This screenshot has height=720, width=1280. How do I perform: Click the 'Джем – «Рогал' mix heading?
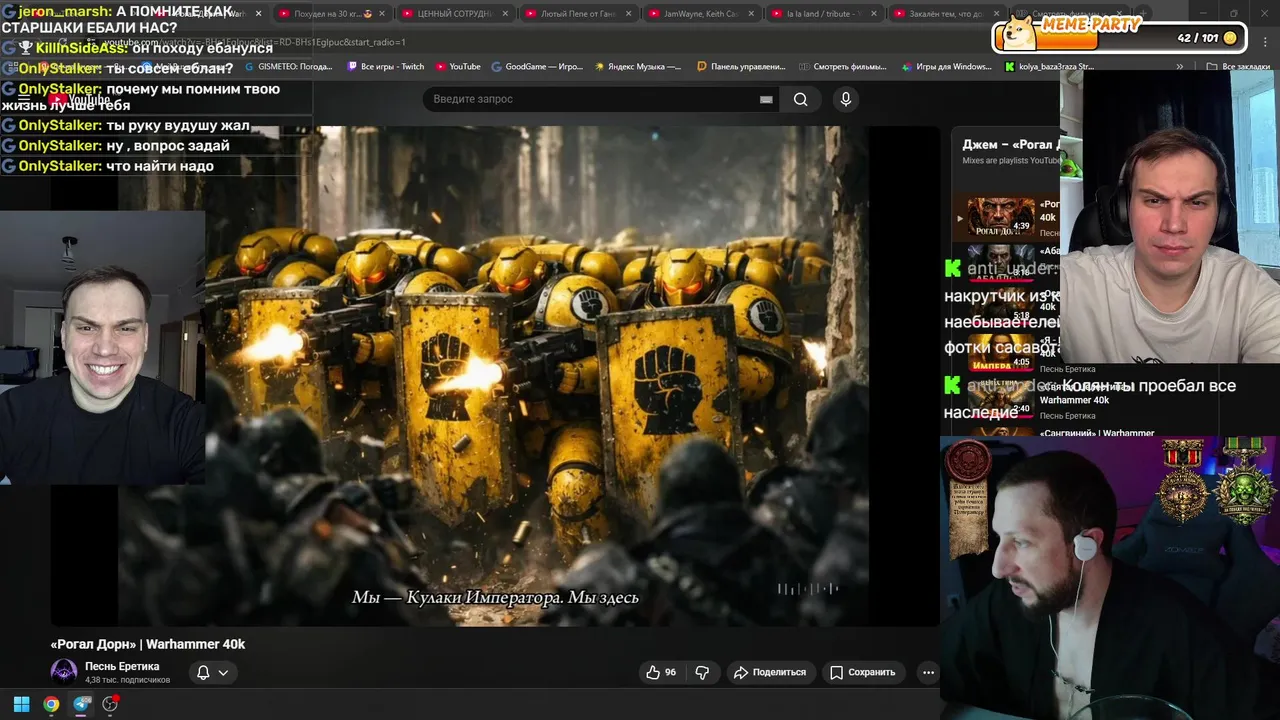click(1010, 145)
